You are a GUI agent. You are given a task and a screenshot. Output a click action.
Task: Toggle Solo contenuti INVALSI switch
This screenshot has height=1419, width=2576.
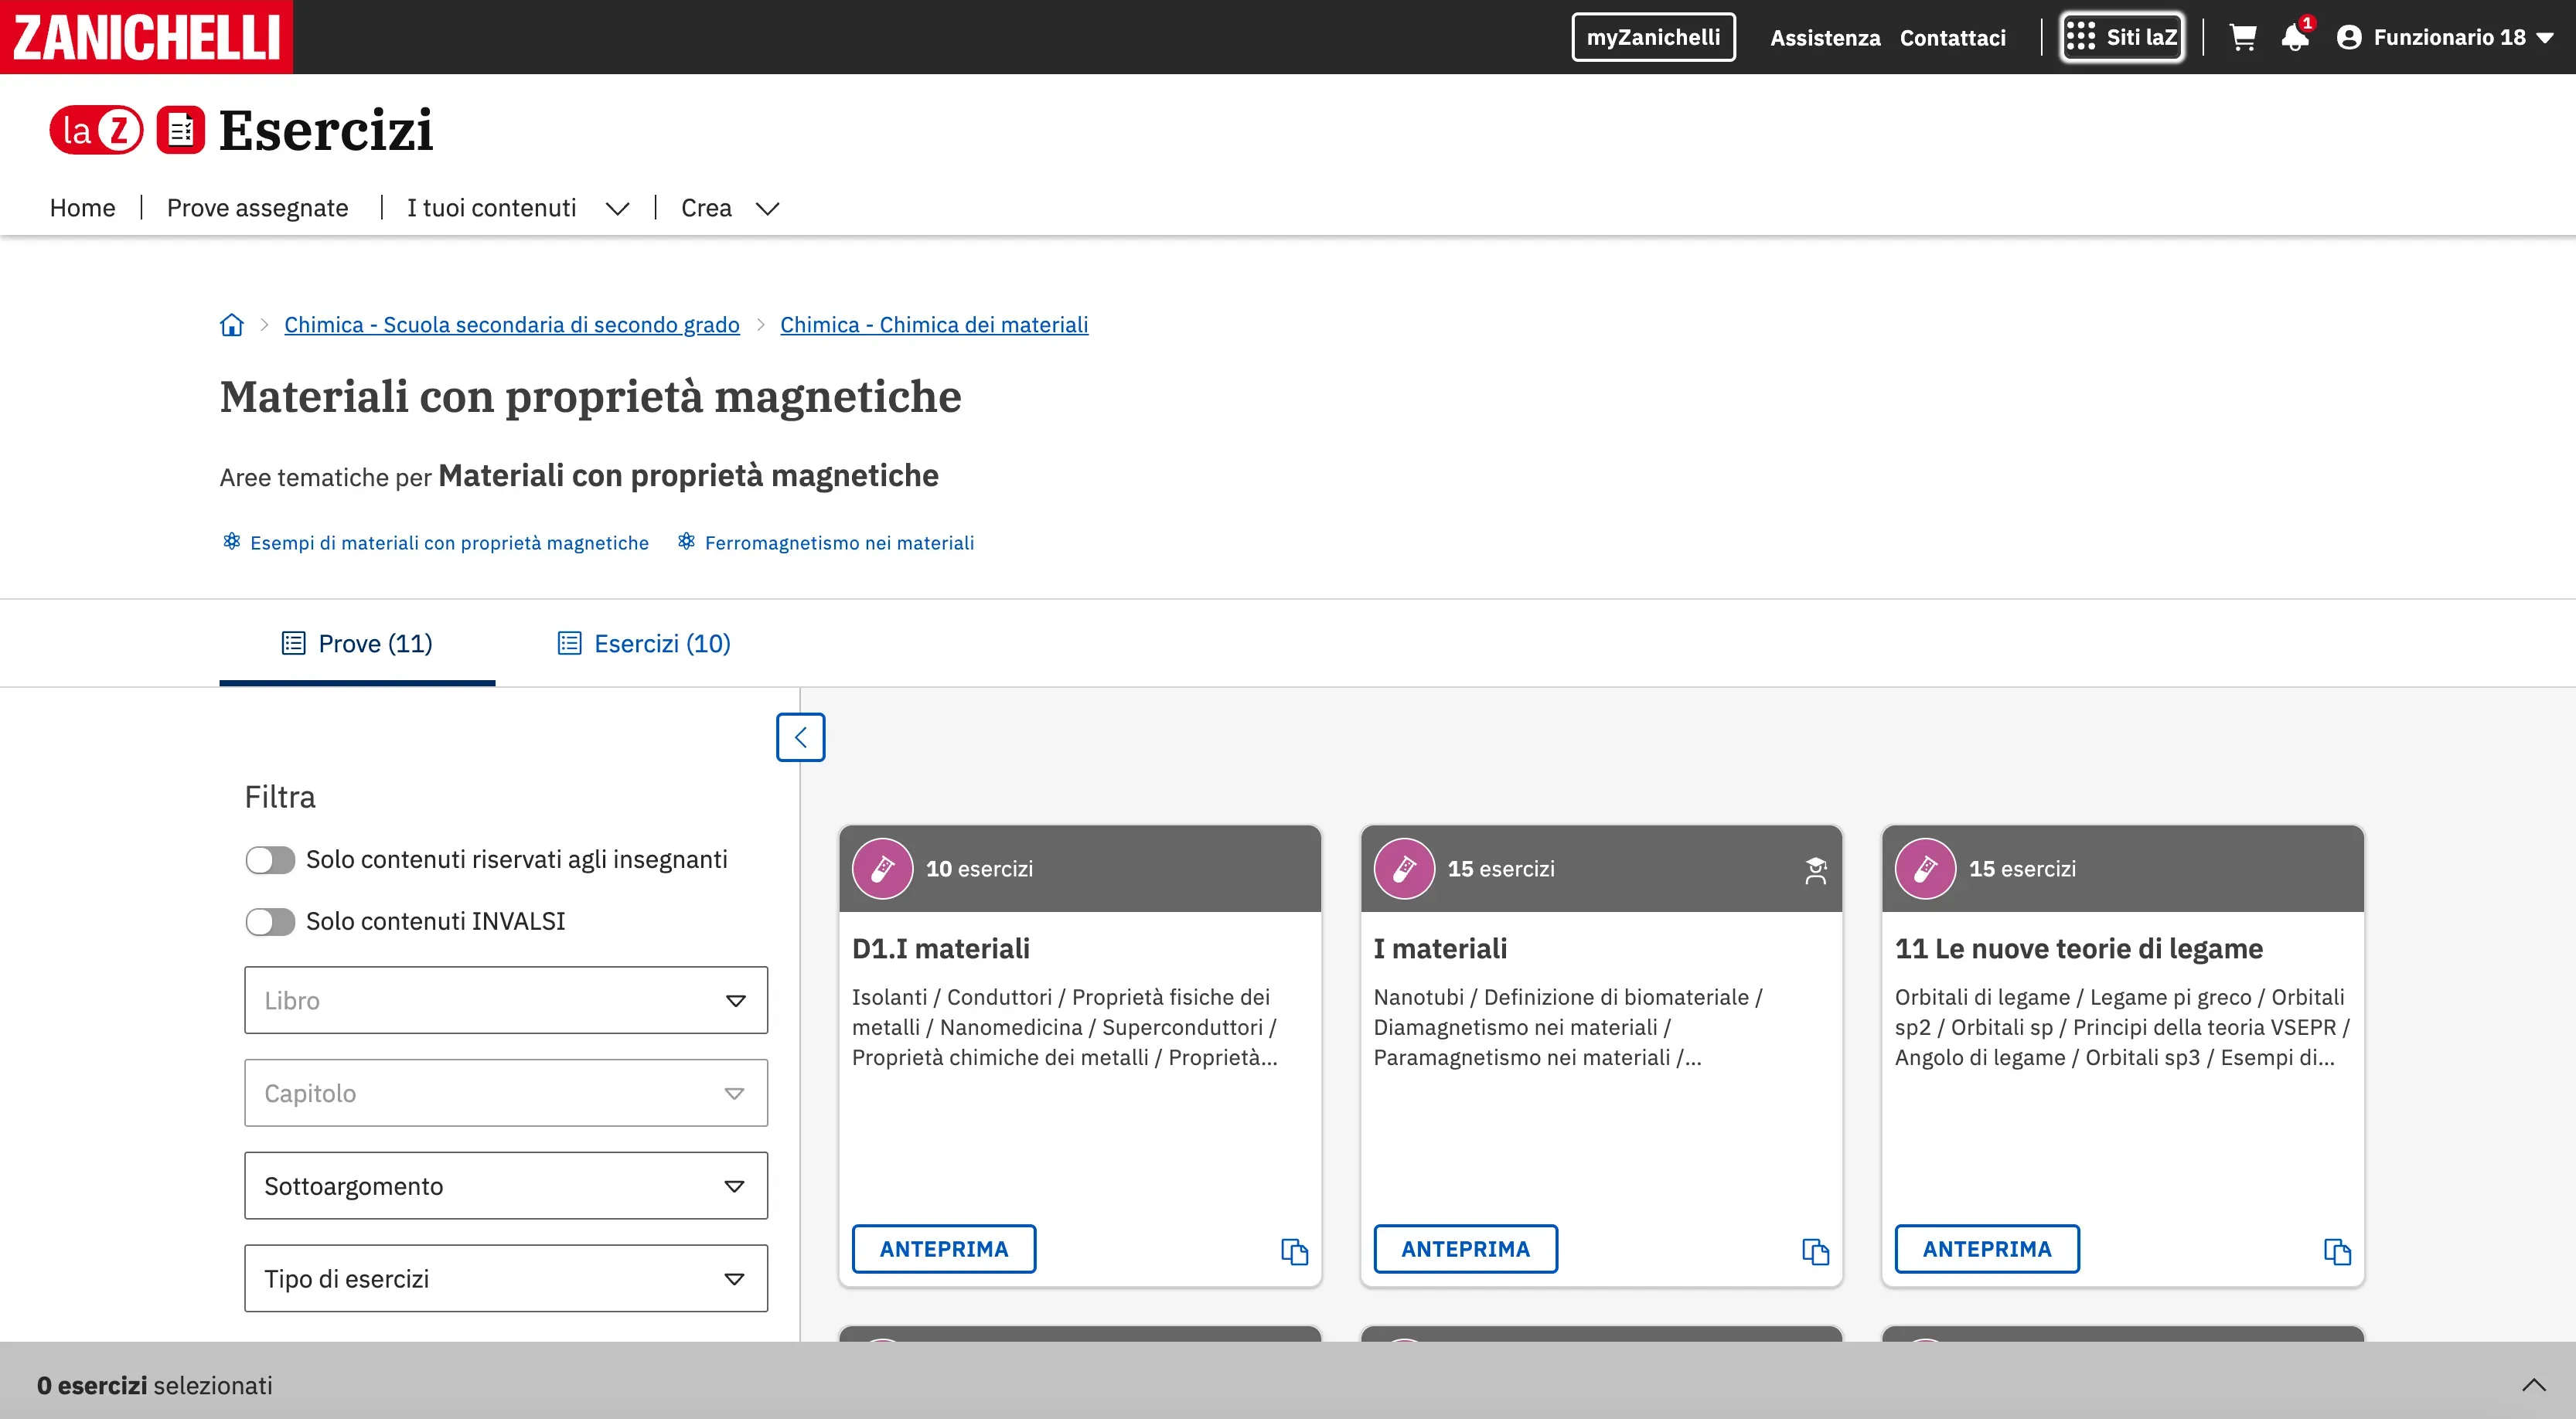(270, 921)
